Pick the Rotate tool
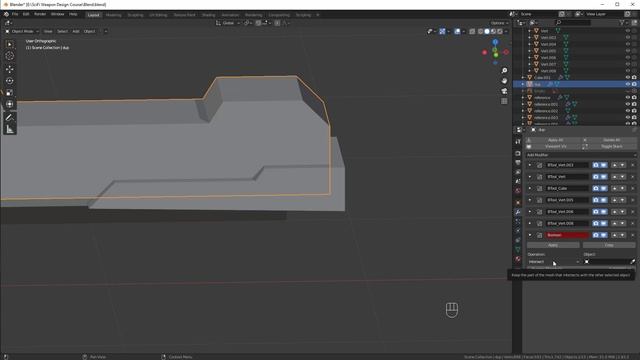Screen dimensions: 640x360 click(10, 81)
